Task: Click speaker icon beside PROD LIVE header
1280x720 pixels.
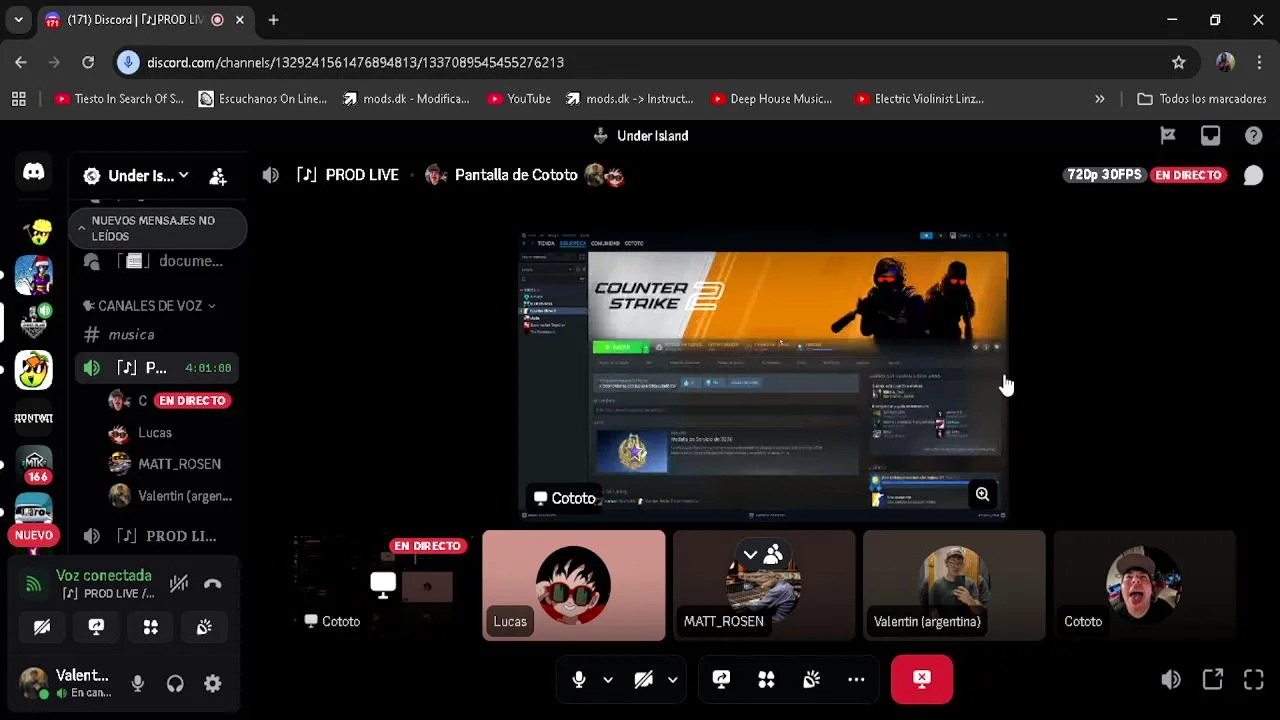Action: pos(270,175)
